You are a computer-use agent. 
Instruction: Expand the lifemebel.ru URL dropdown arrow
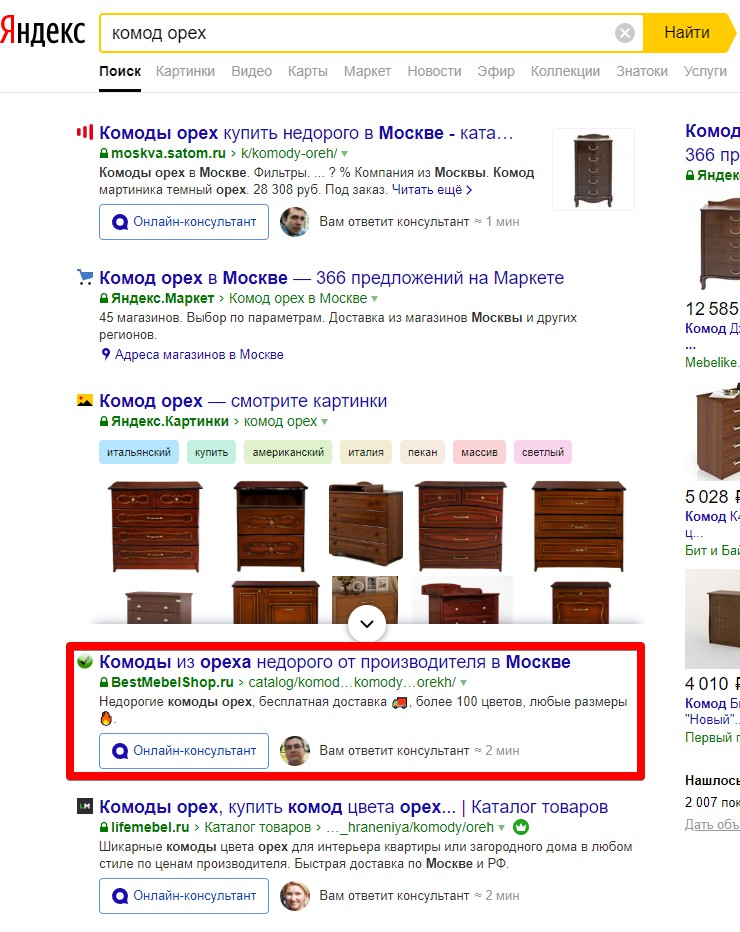(x=502, y=827)
